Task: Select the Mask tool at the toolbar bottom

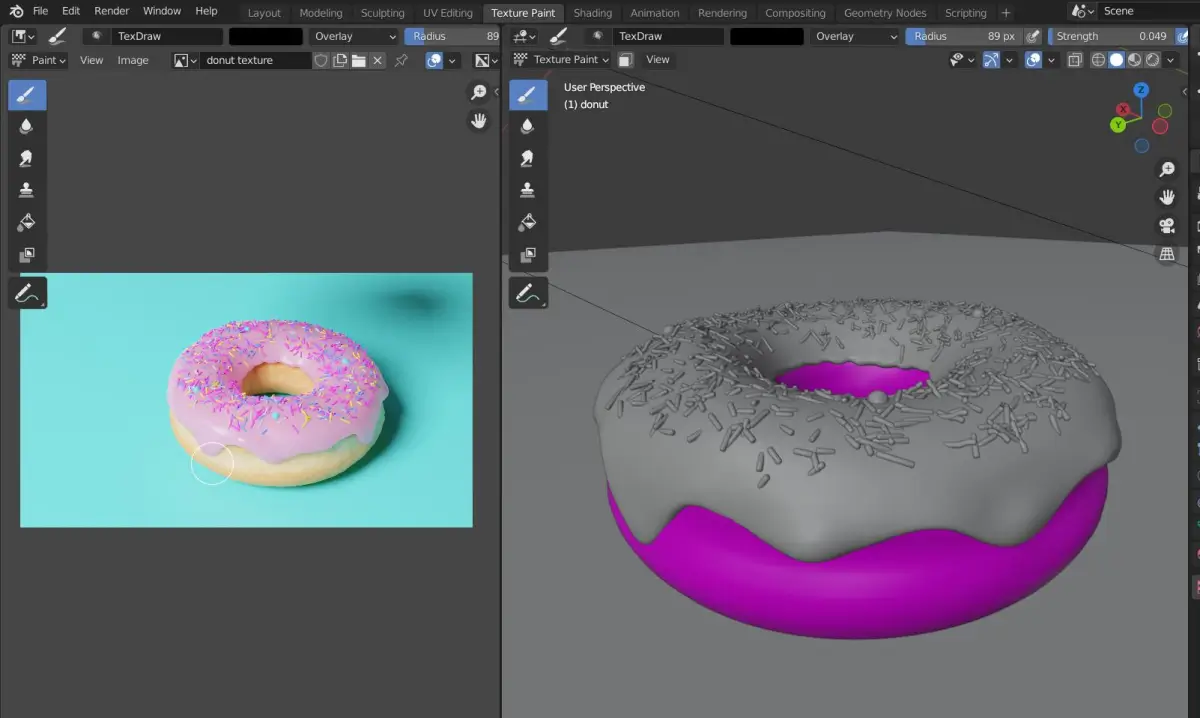Action: [x=27, y=255]
